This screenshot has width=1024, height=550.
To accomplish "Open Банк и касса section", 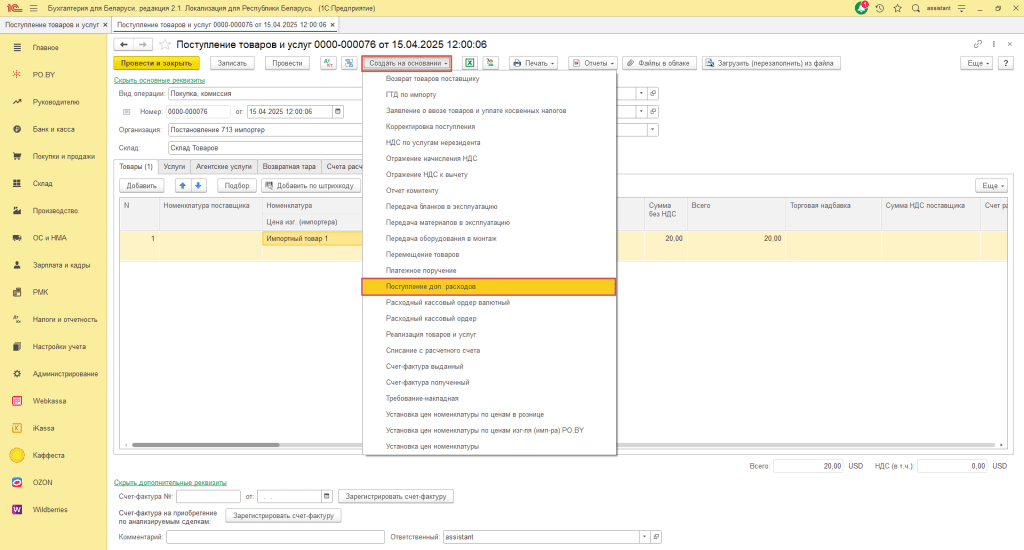I will (x=54, y=129).
